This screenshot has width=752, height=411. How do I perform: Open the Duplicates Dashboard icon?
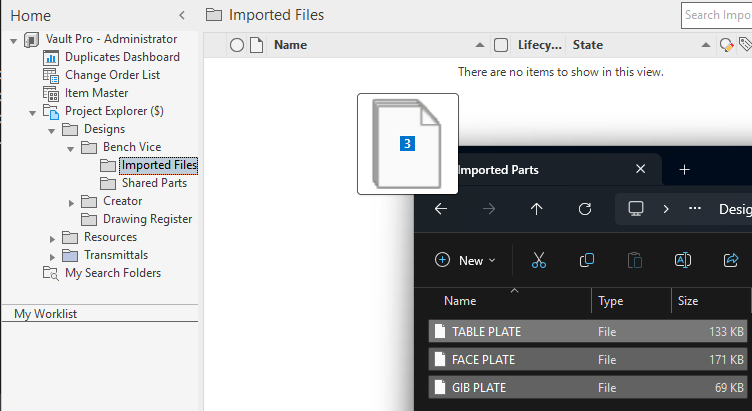tap(51, 58)
